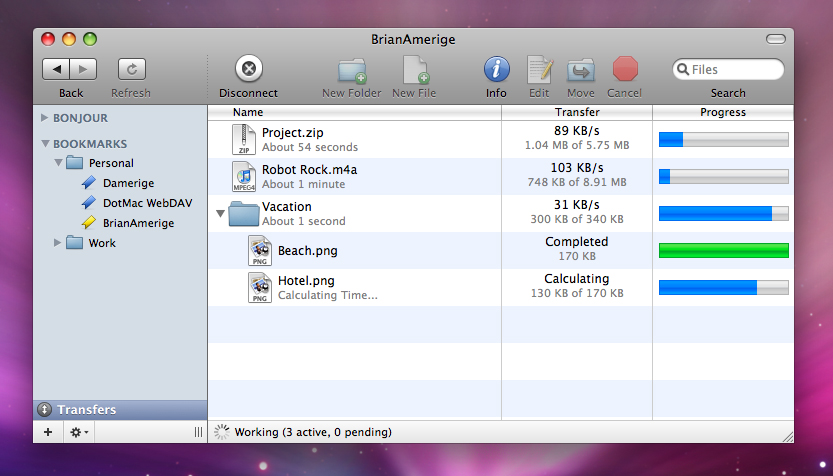Click the Transfers arrows icon
The height and width of the screenshot is (476, 833).
[45, 410]
